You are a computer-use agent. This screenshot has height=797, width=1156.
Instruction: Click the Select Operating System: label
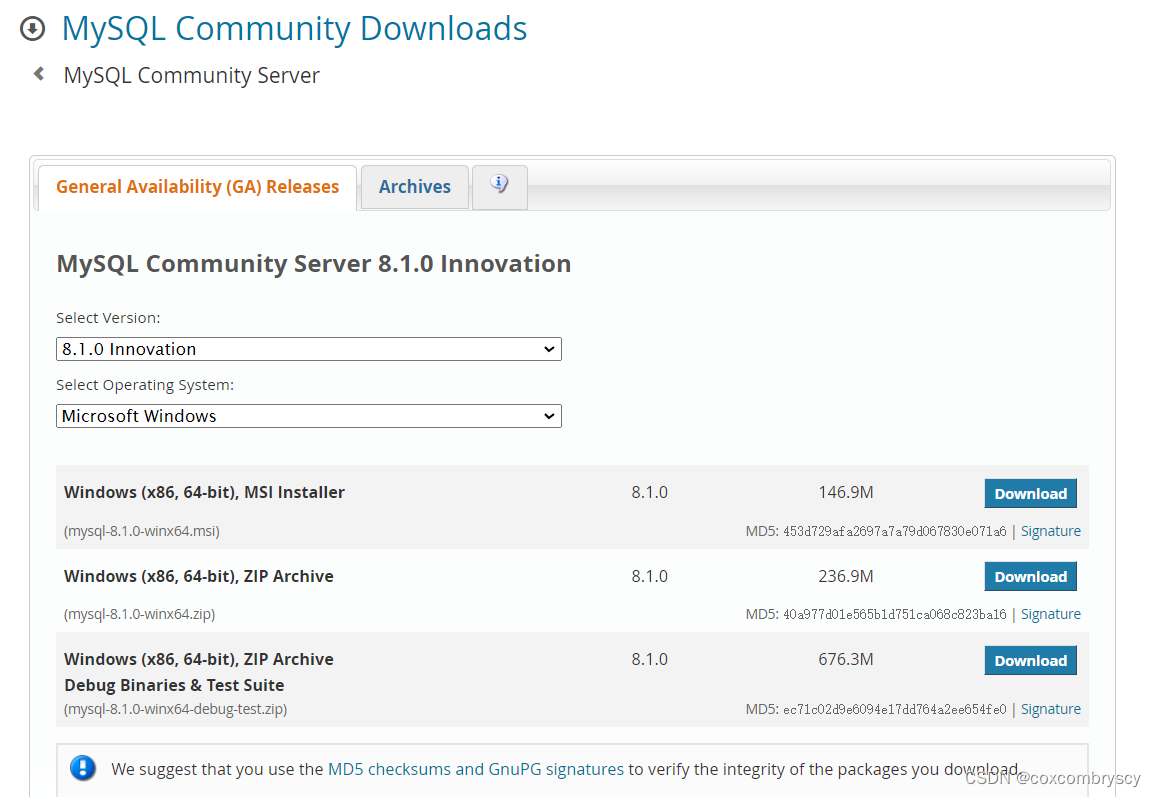(145, 385)
